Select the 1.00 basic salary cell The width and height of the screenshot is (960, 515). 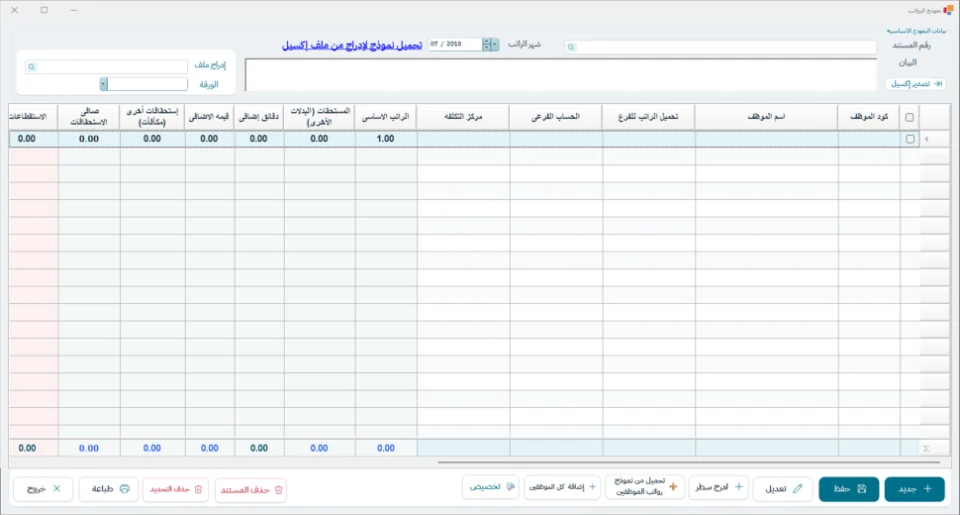[386, 139]
